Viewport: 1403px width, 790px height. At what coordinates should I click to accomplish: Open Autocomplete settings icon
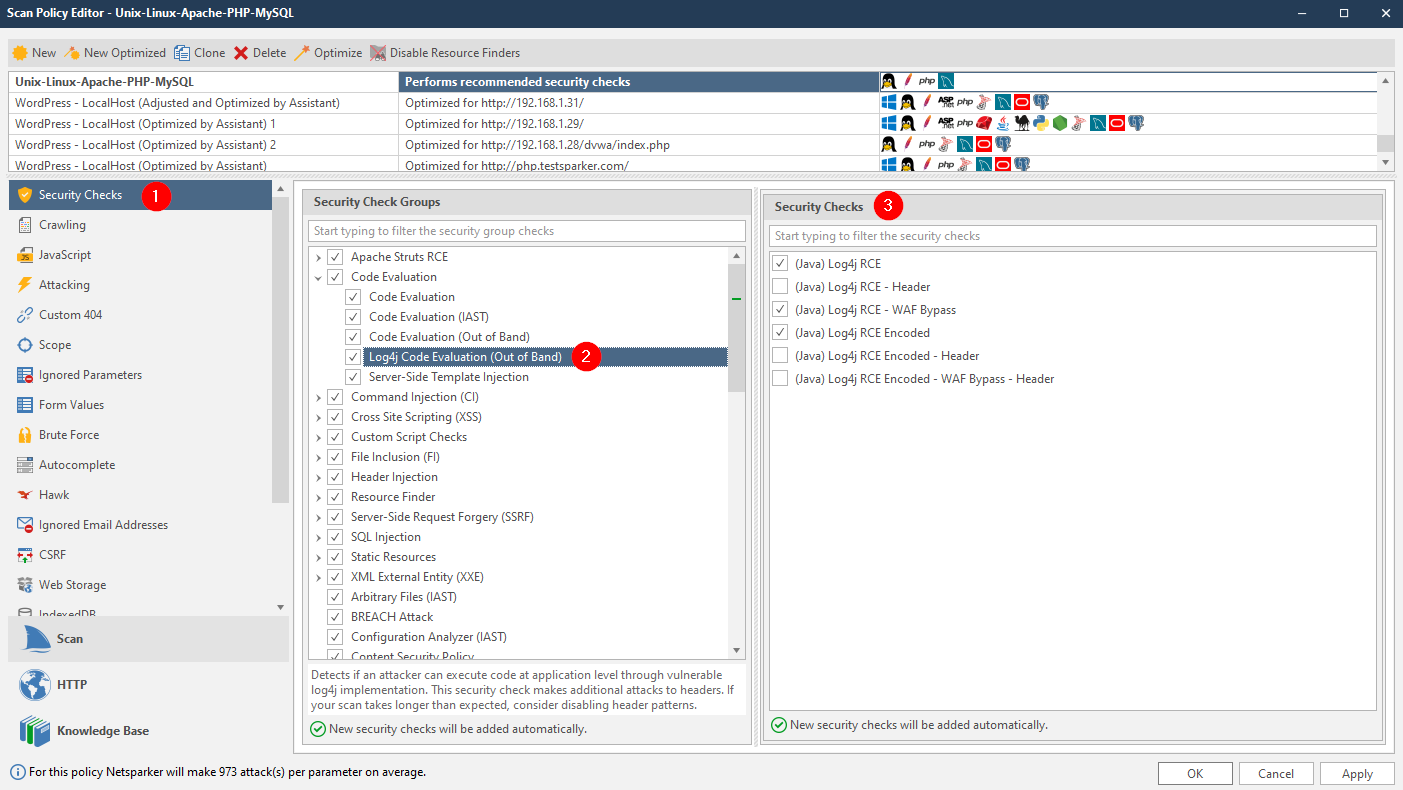tap(25, 465)
